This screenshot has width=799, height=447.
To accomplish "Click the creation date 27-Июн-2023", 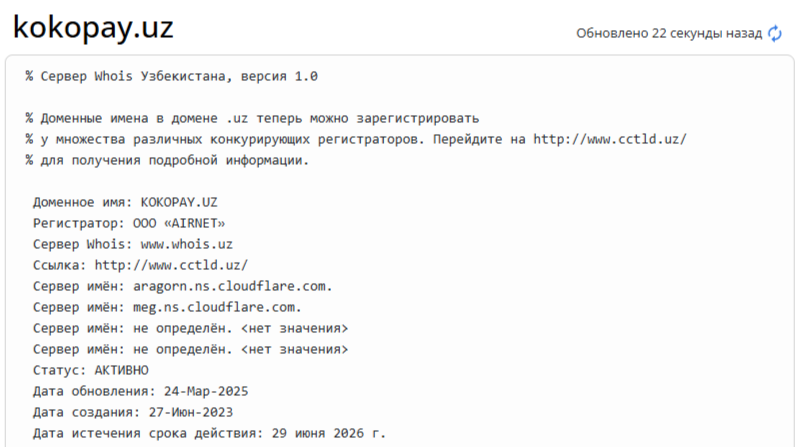I will click(193, 411).
